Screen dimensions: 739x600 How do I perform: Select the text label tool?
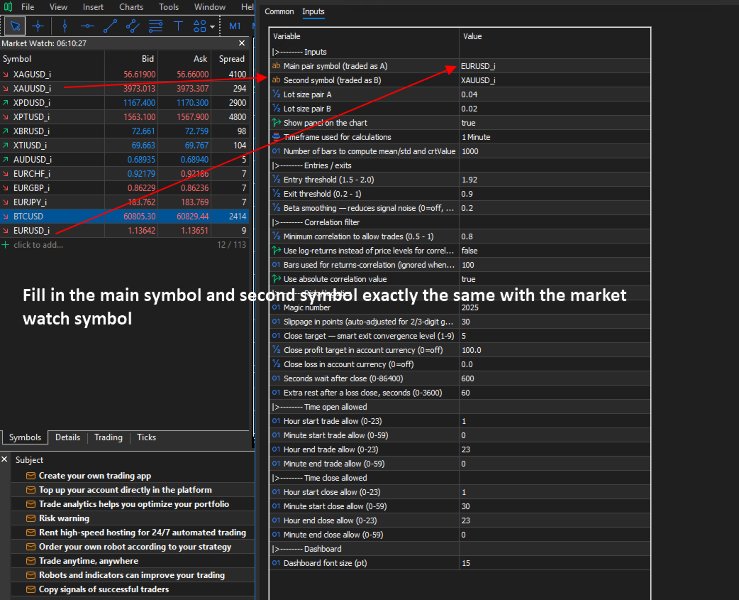(x=178, y=26)
